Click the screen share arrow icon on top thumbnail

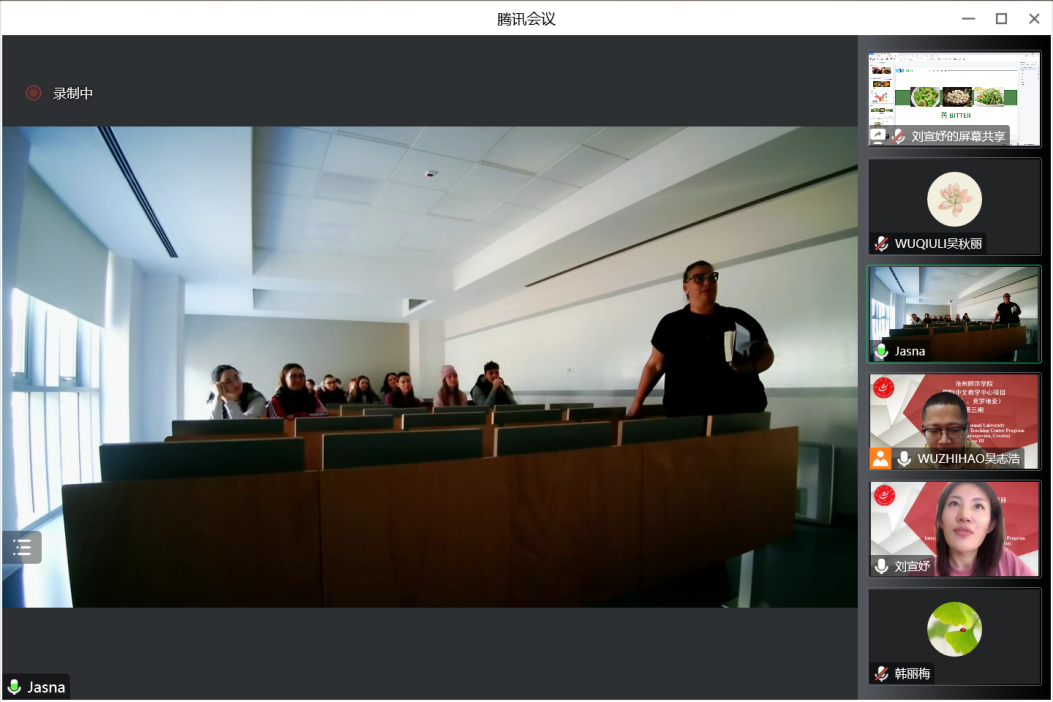[x=878, y=136]
